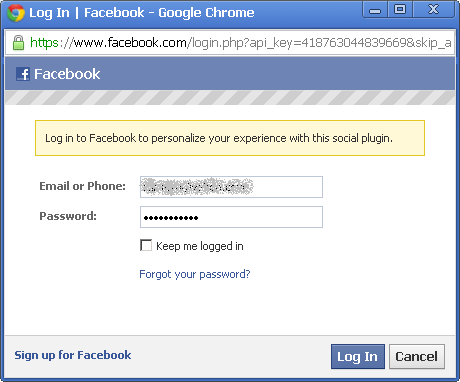Dismiss the dialog with the Cancel button

coord(417,357)
